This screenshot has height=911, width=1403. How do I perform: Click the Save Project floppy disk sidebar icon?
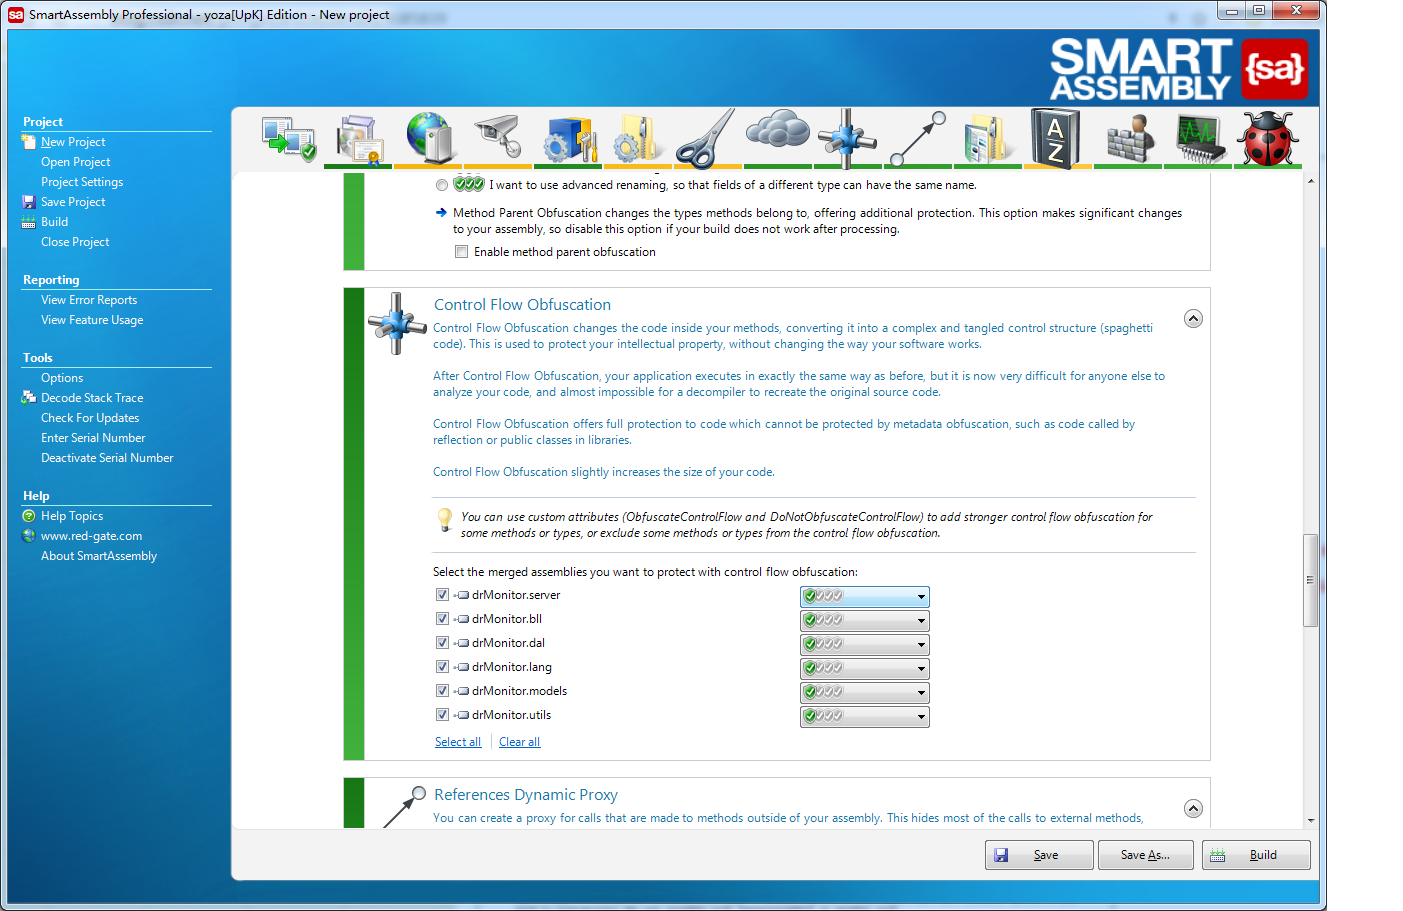pos(28,202)
